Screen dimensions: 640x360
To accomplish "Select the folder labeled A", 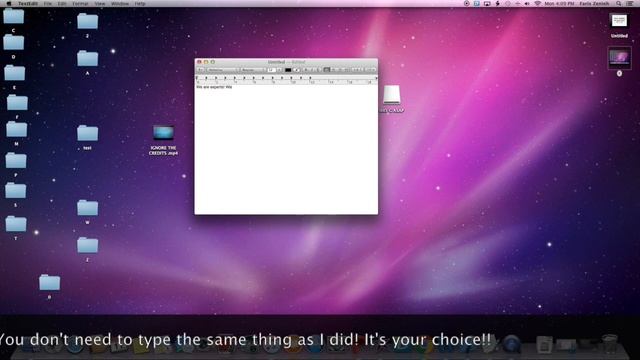I will coord(87,58).
